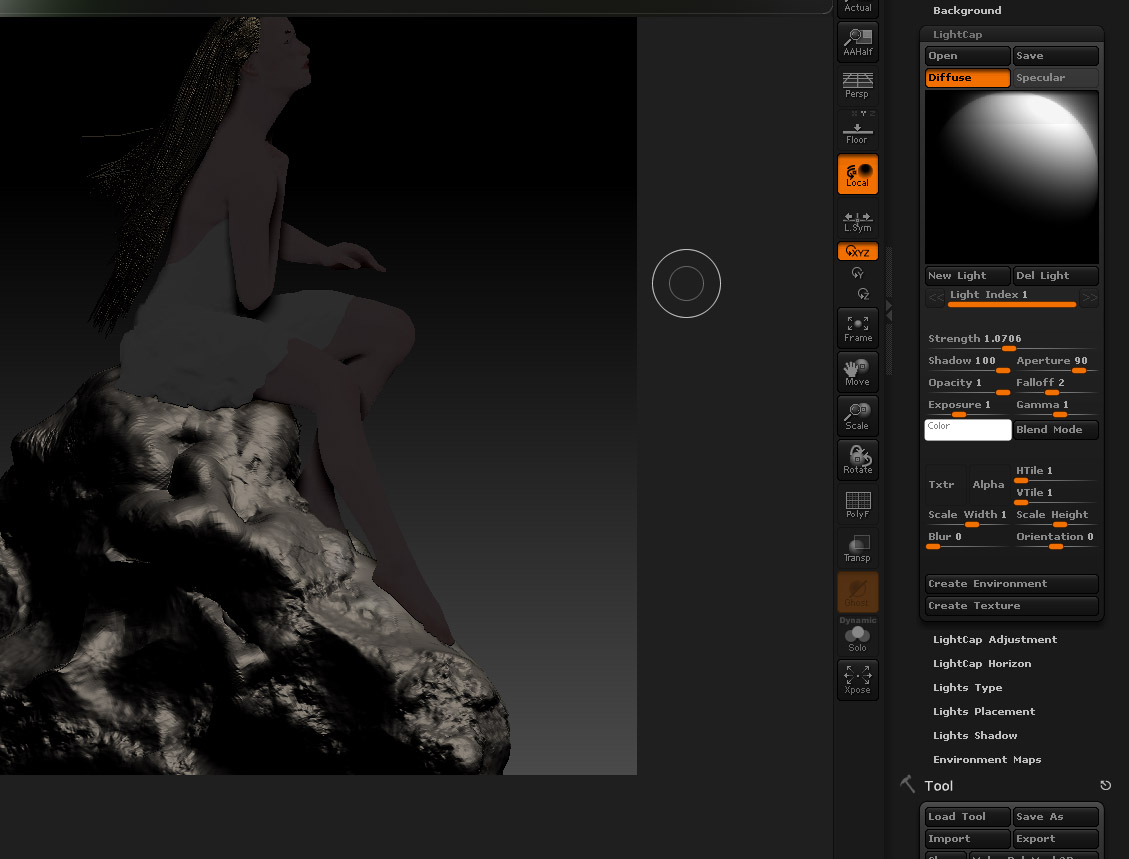Switch to the Specular tab
Image resolution: width=1129 pixels, height=859 pixels.
[x=1056, y=78]
